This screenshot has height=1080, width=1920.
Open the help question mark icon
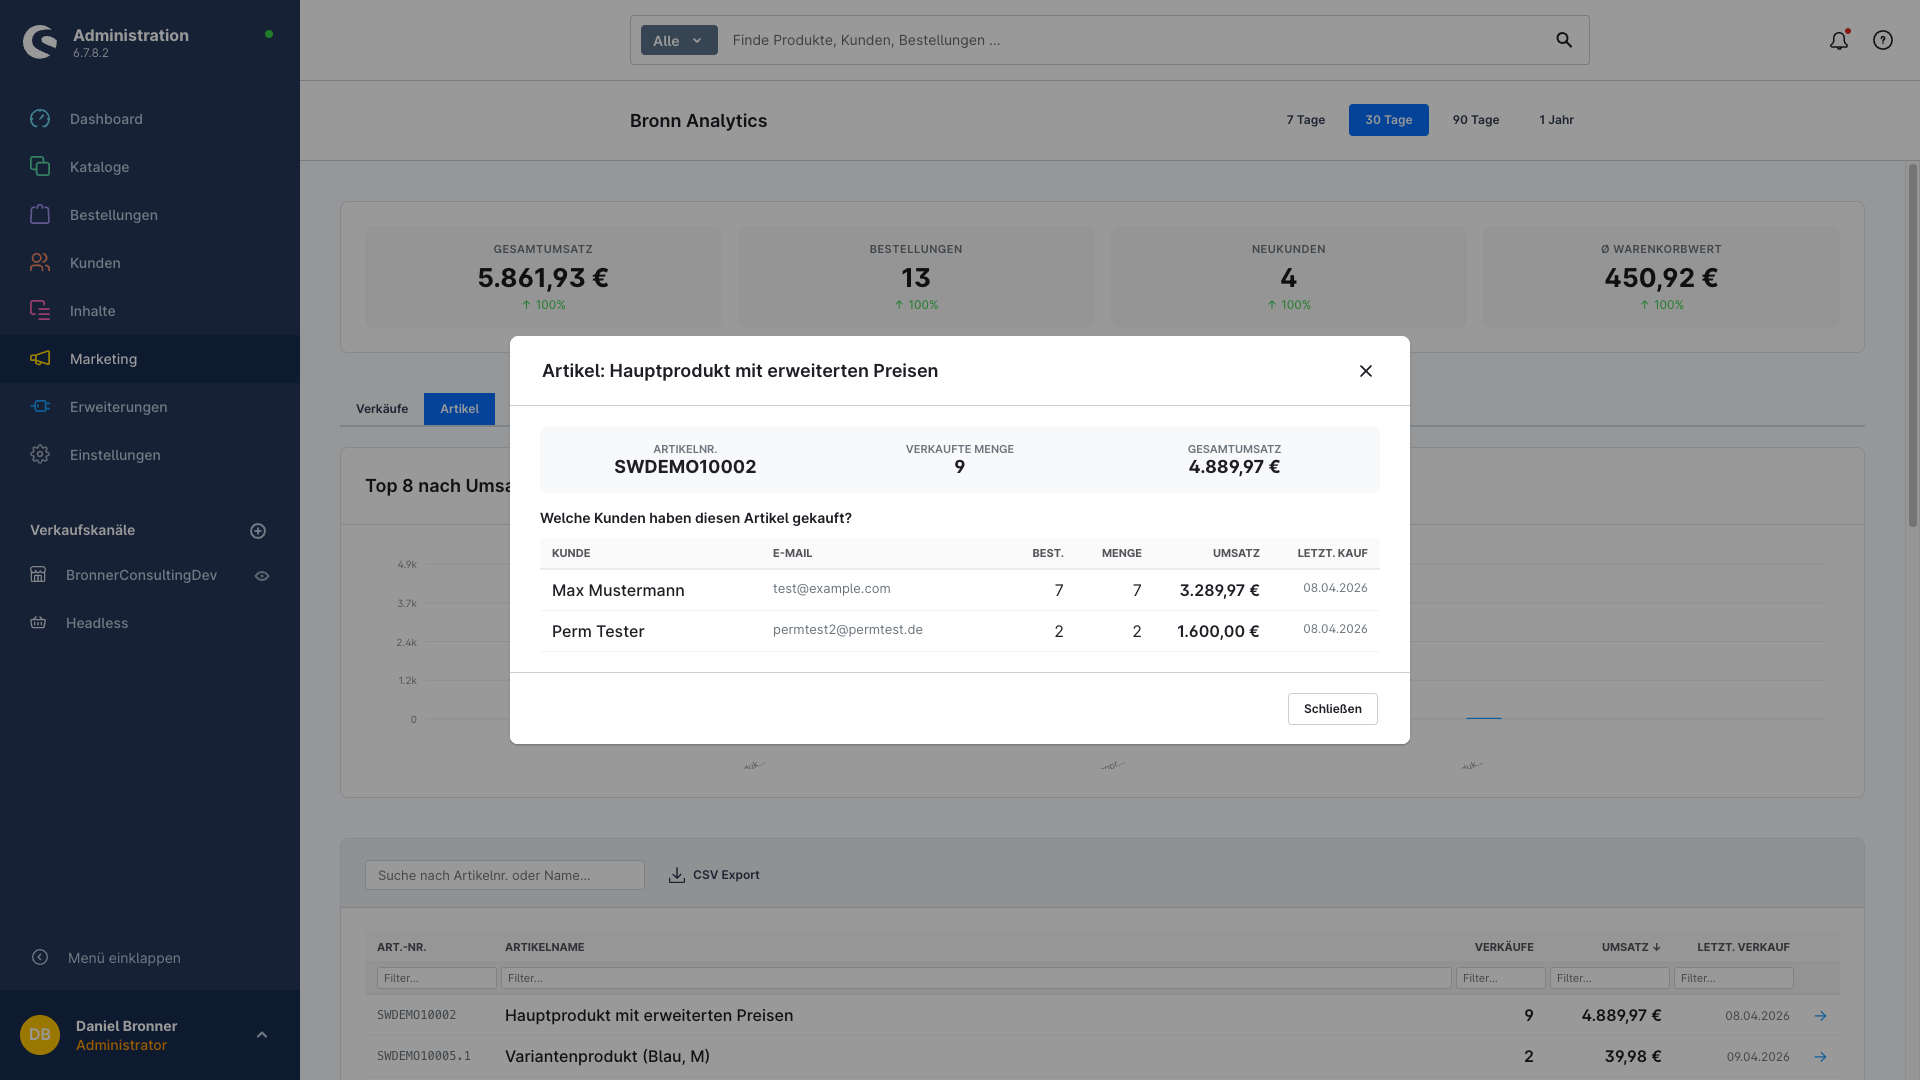tap(1882, 41)
